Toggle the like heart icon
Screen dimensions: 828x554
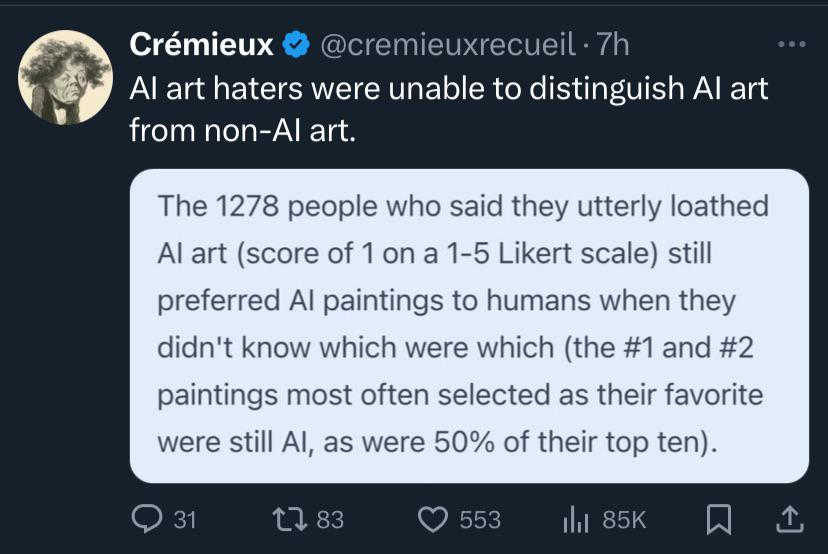point(433,519)
